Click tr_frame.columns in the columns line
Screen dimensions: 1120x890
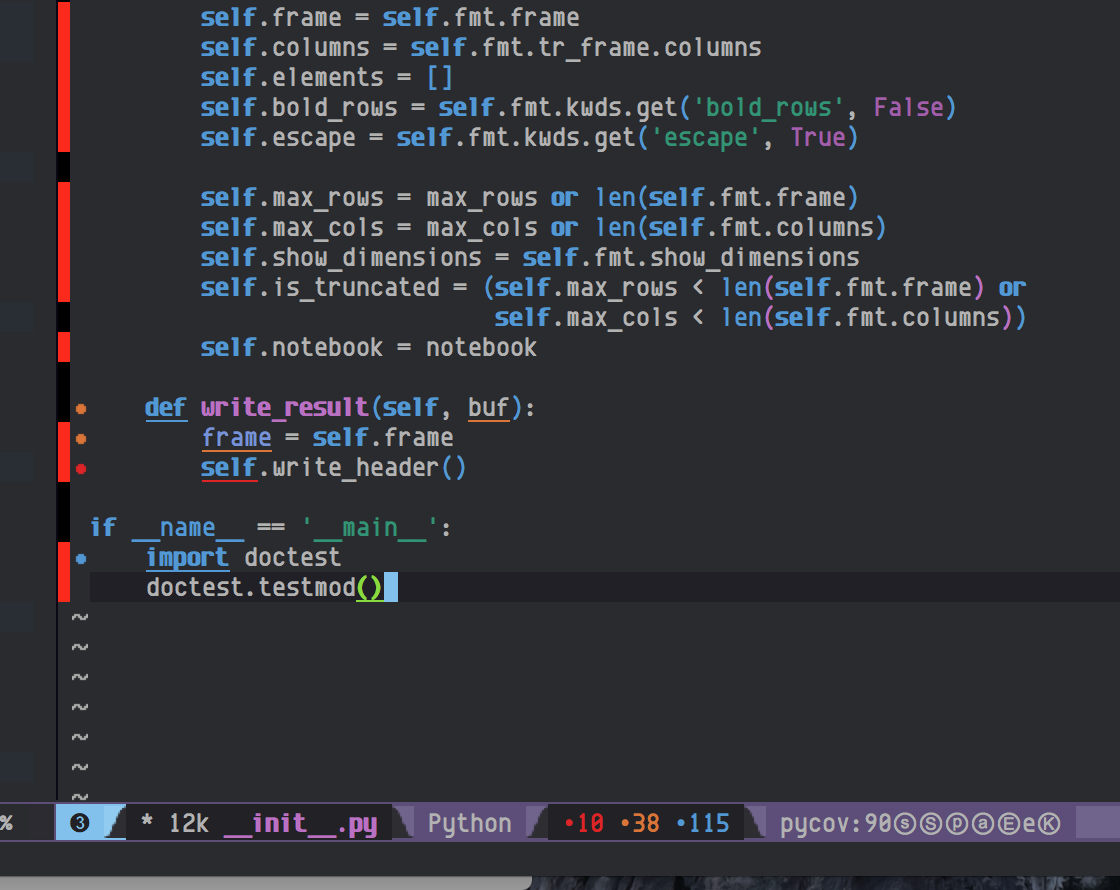tap(650, 47)
